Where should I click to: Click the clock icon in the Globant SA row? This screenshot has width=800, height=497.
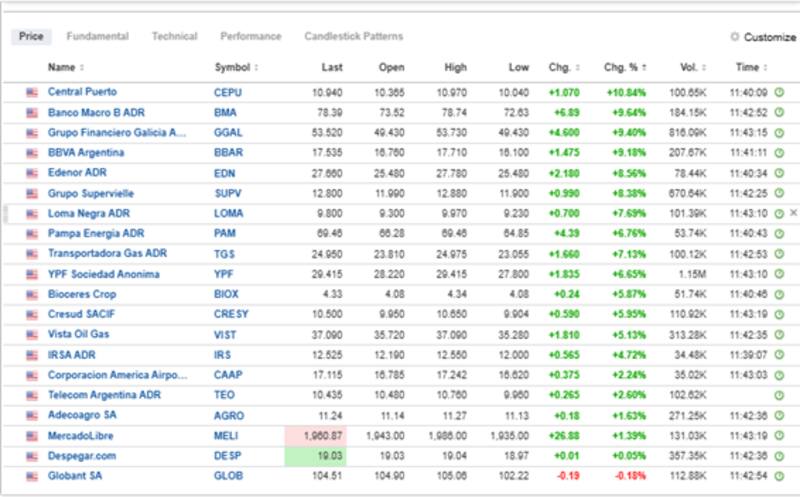[x=779, y=476]
